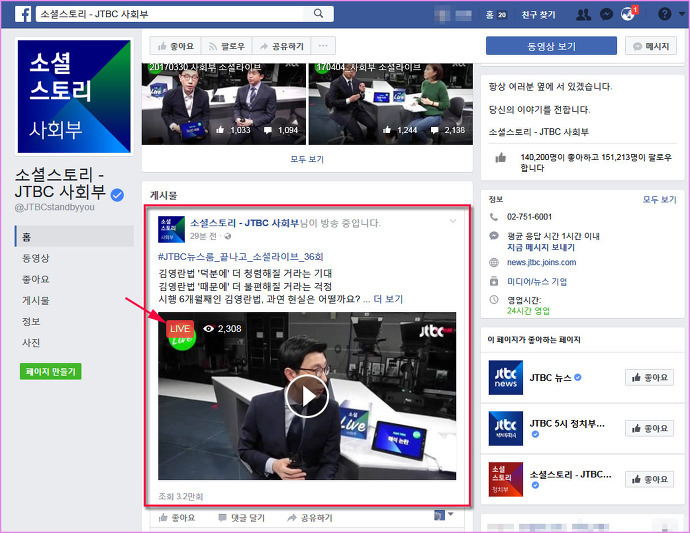Click the 좋아요 button under the cover
This screenshot has height=533, width=690.
coord(176,46)
